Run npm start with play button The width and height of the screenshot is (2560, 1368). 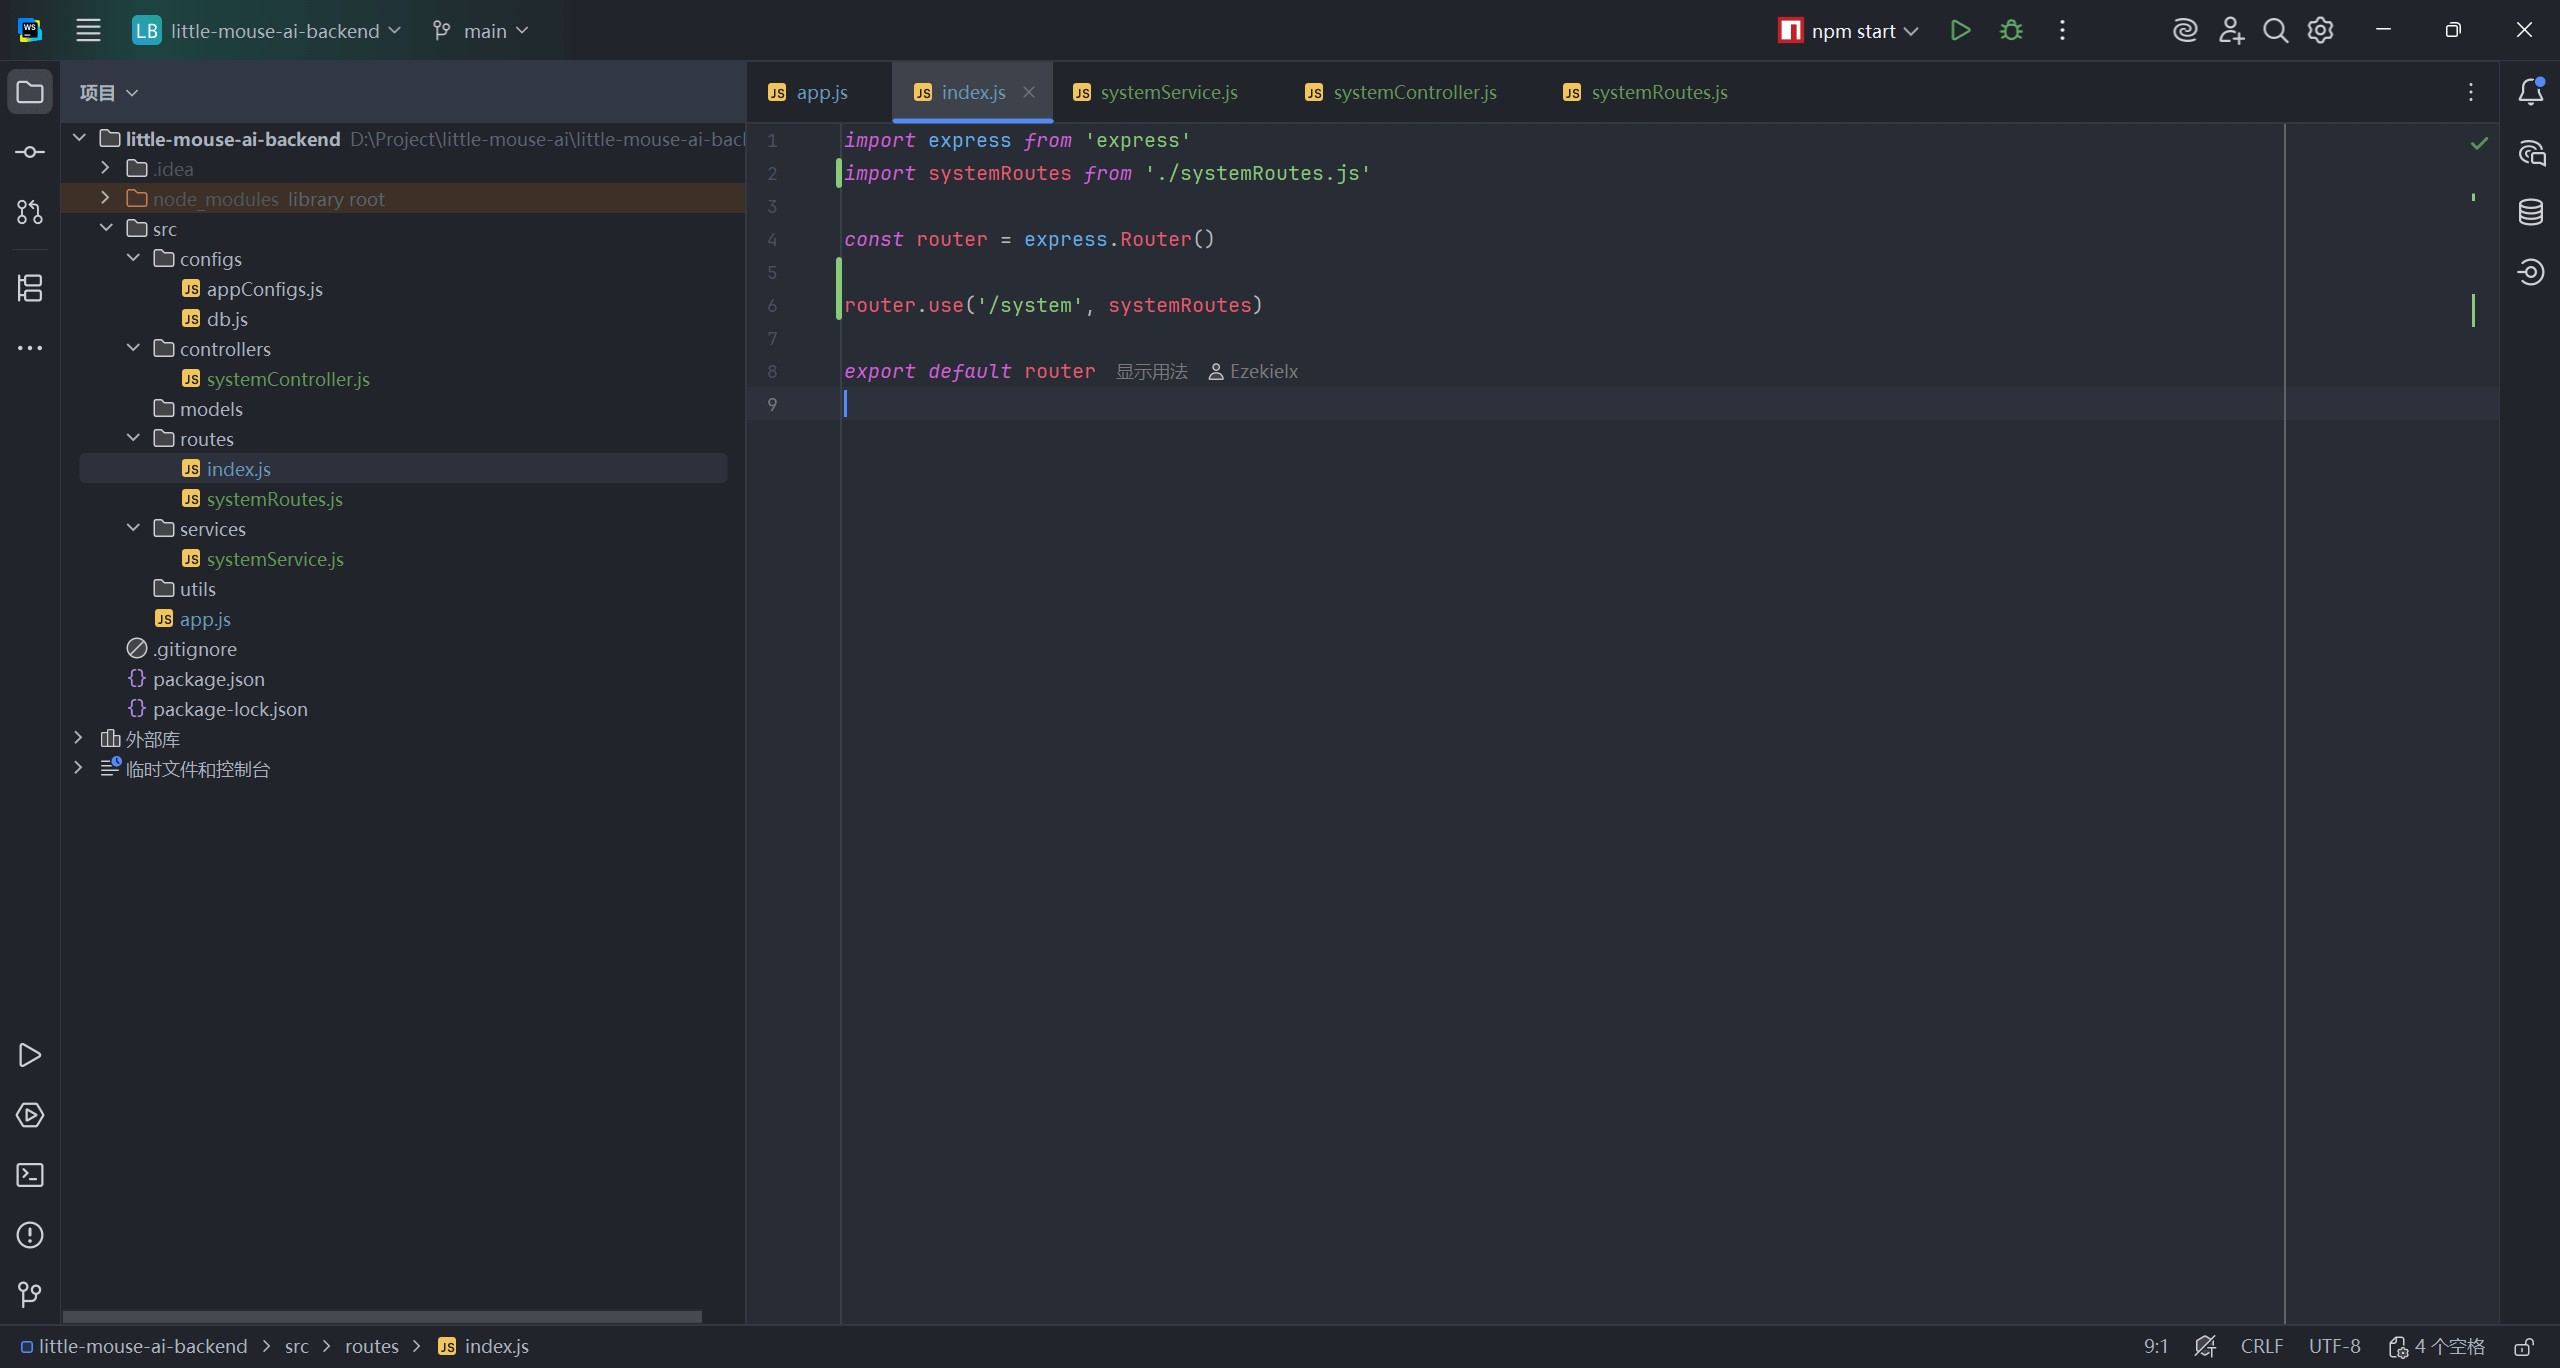point(1960,31)
